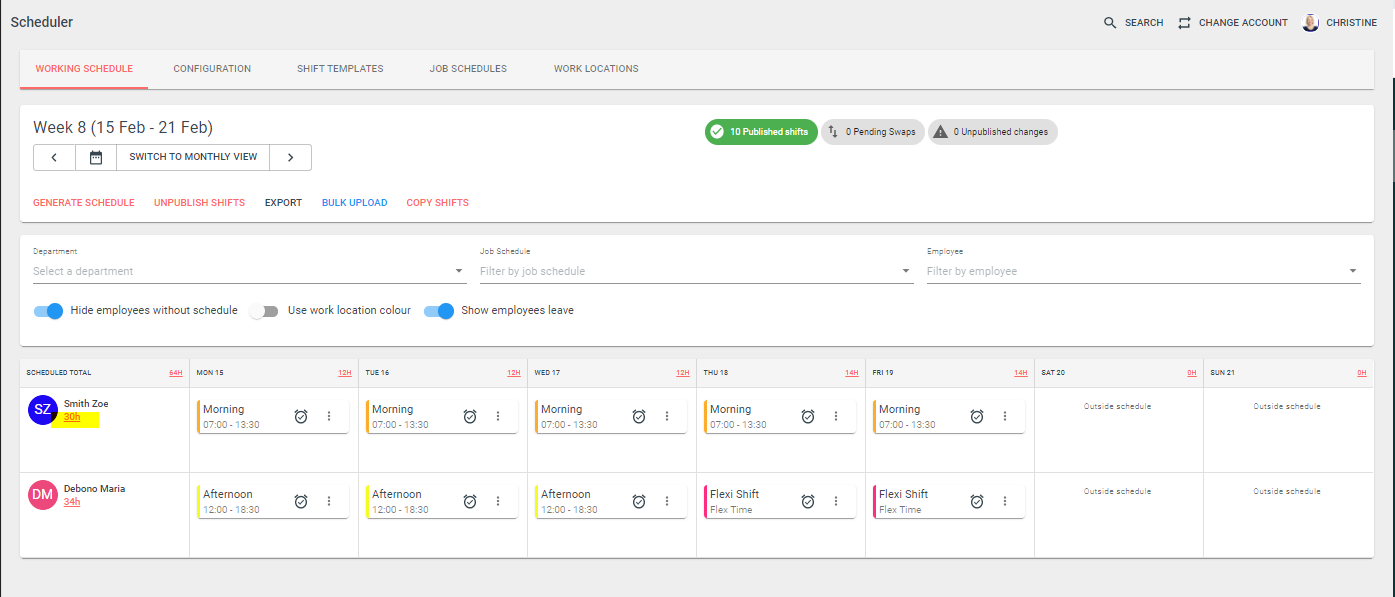Viewport: 1395px width, 597px height.
Task: Open the three-dot menu on Debono Maria's Monday Afternoon shift
Action: point(329,501)
